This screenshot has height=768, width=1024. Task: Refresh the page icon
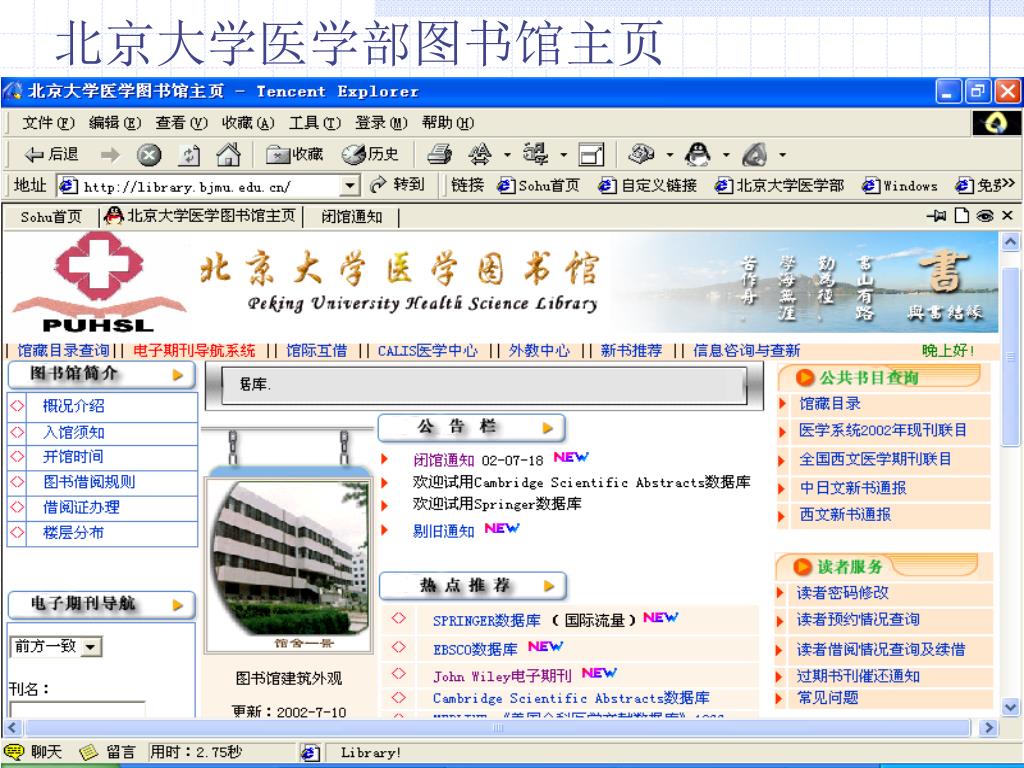pos(189,155)
